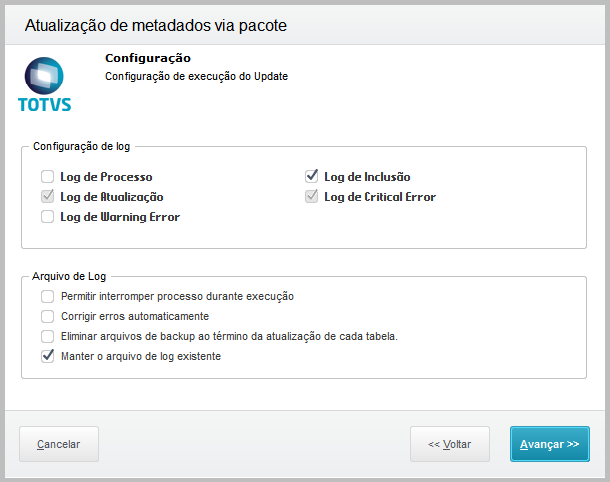Click the TOTVS wordmark under the logo
Viewport: 610px width, 482px height.
click(x=45, y=104)
